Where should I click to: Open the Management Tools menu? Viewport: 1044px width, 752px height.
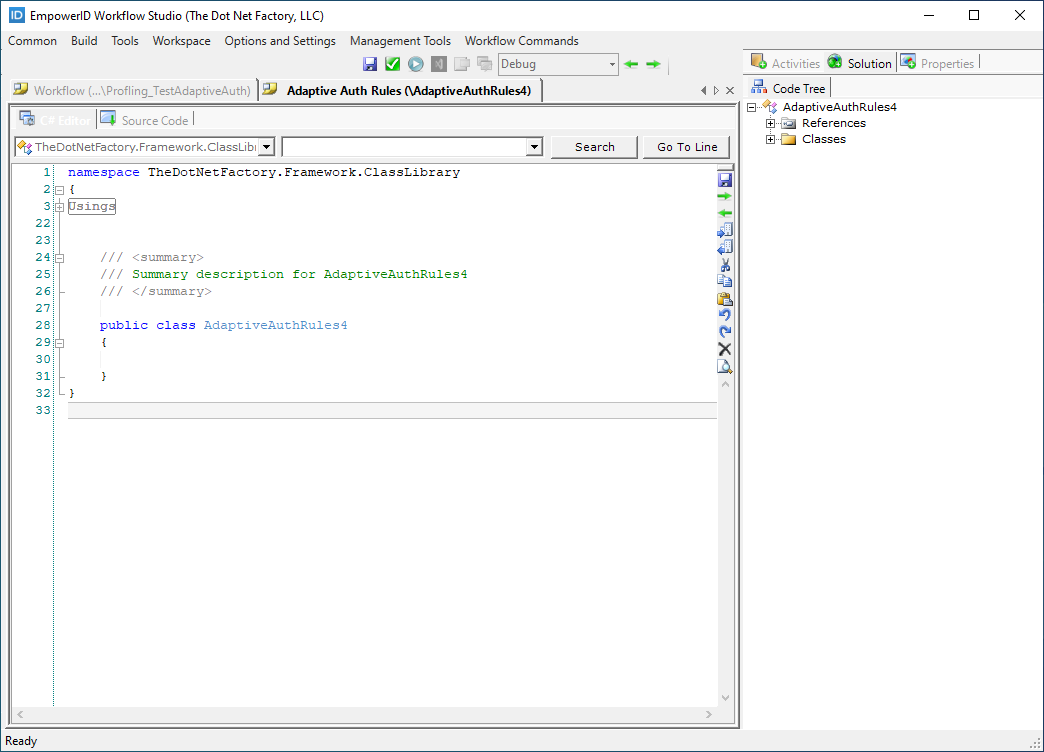(x=400, y=41)
